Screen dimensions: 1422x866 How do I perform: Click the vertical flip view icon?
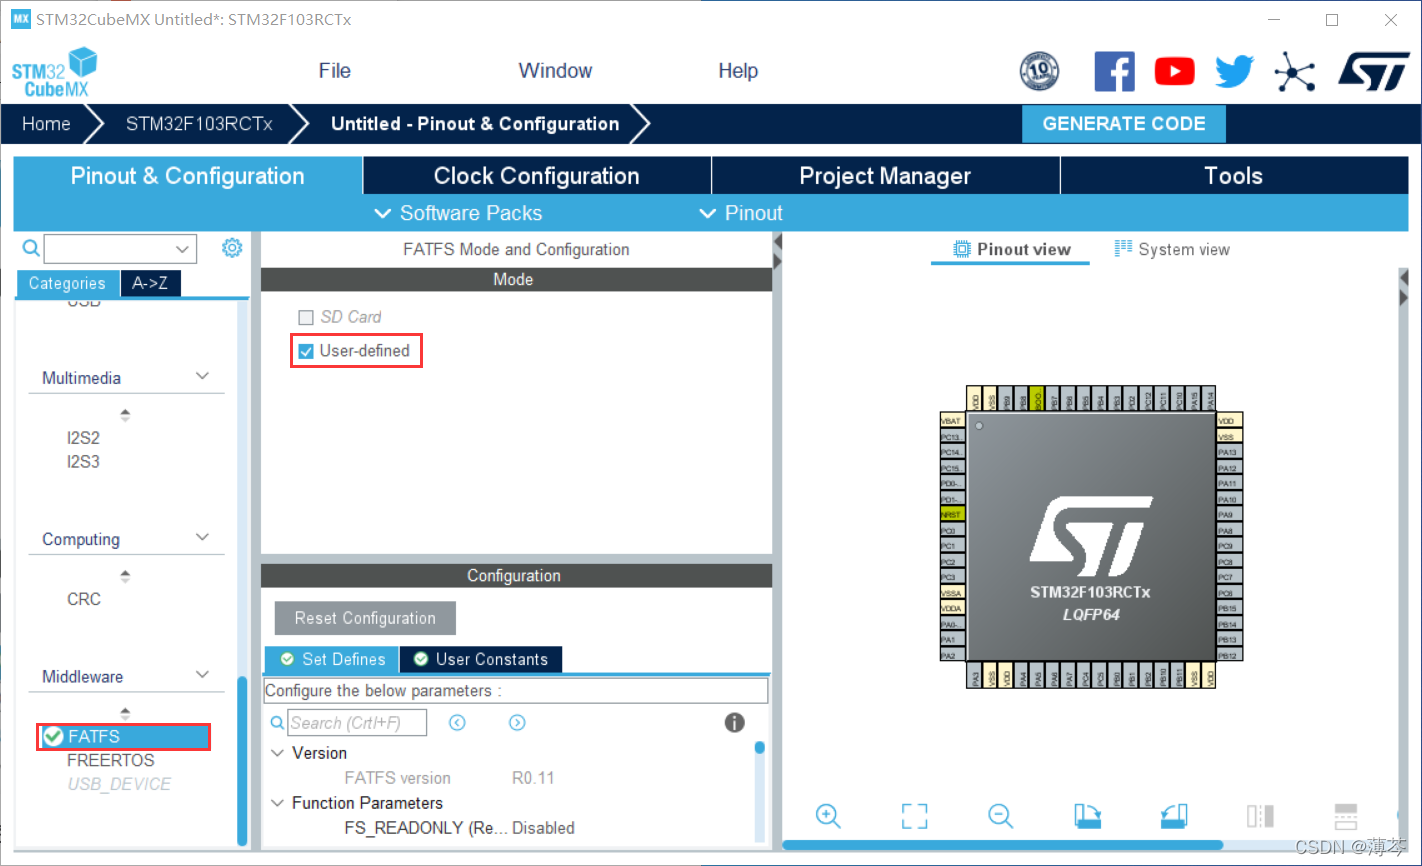1260,816
